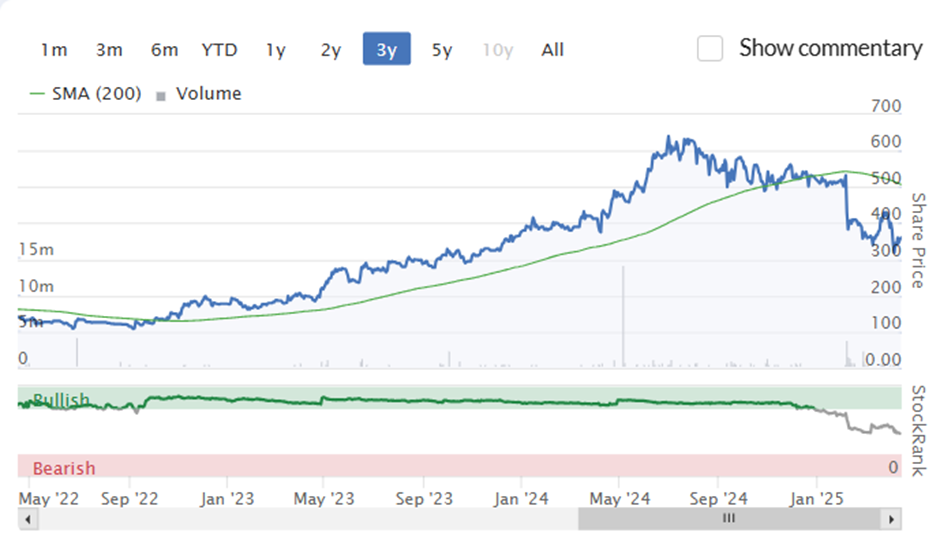The width and height of the screenshot is (940, 540).
Task: Select the 1y time range
Action: pyautogui.click(x=276, y=49)
